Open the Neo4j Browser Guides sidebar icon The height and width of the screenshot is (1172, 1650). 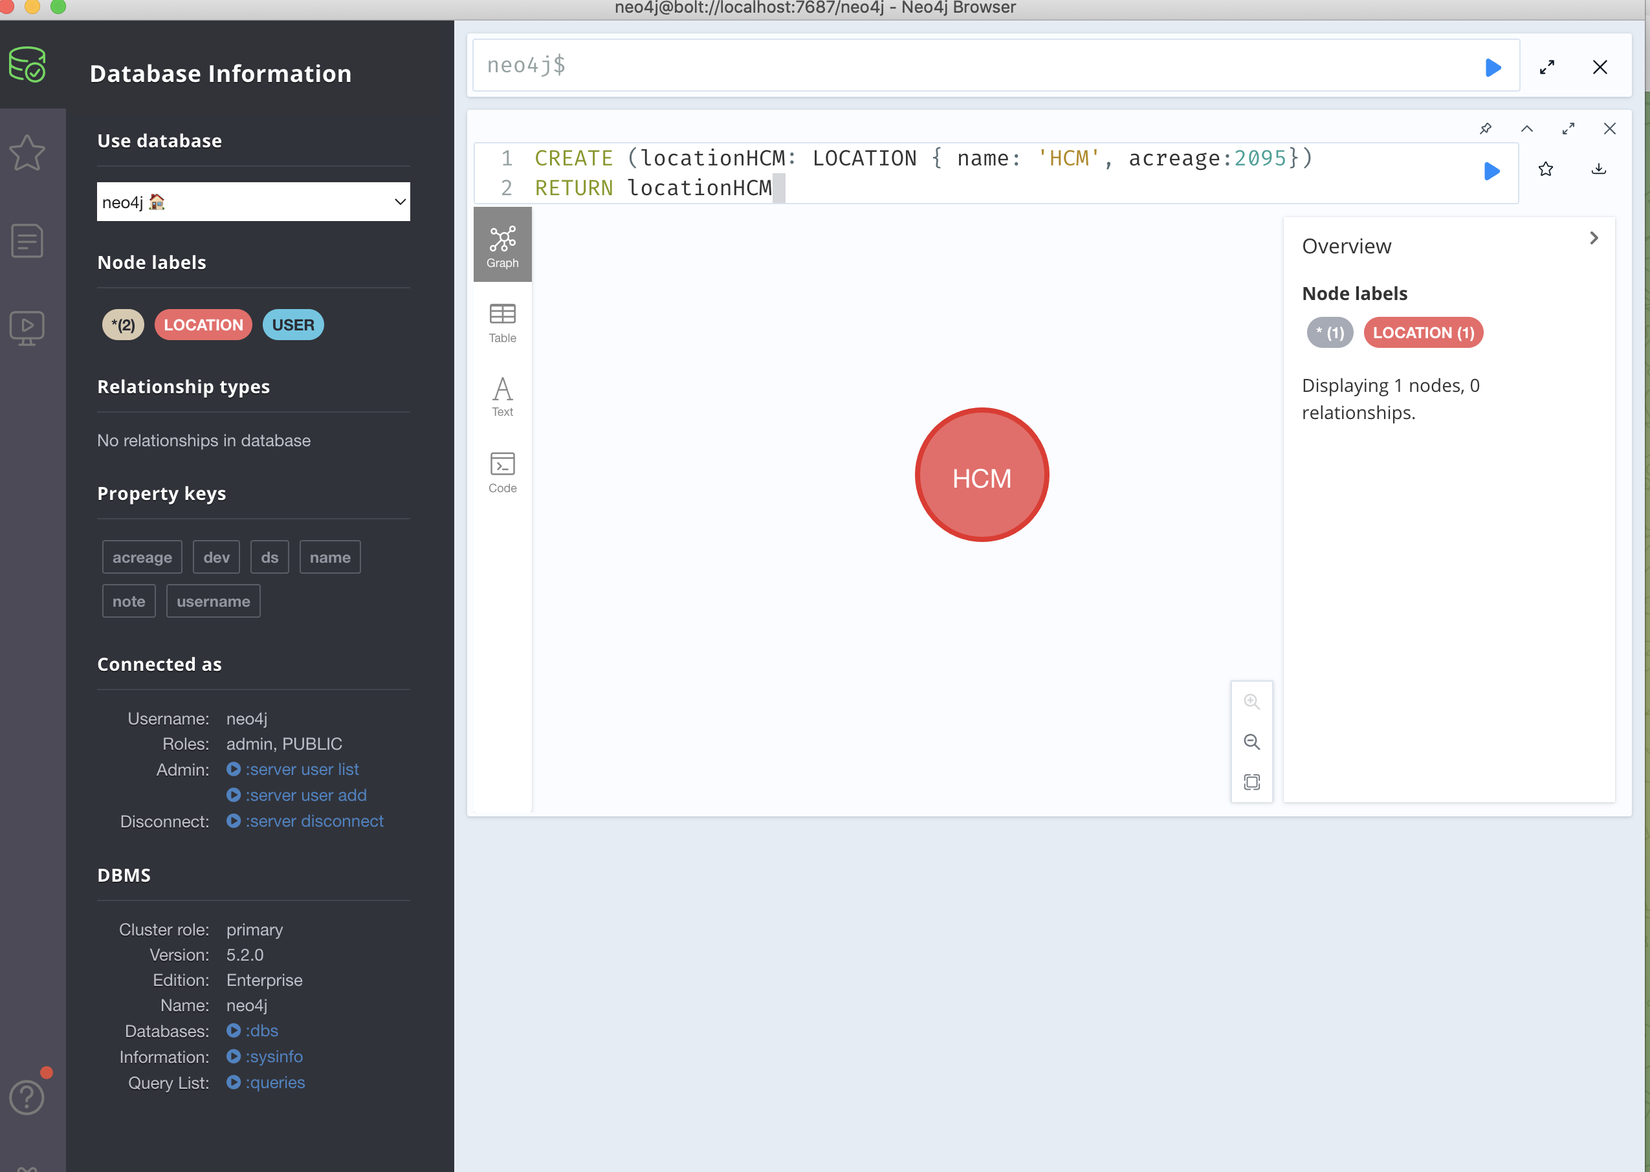pyautogui.click(x=27, y=328)
